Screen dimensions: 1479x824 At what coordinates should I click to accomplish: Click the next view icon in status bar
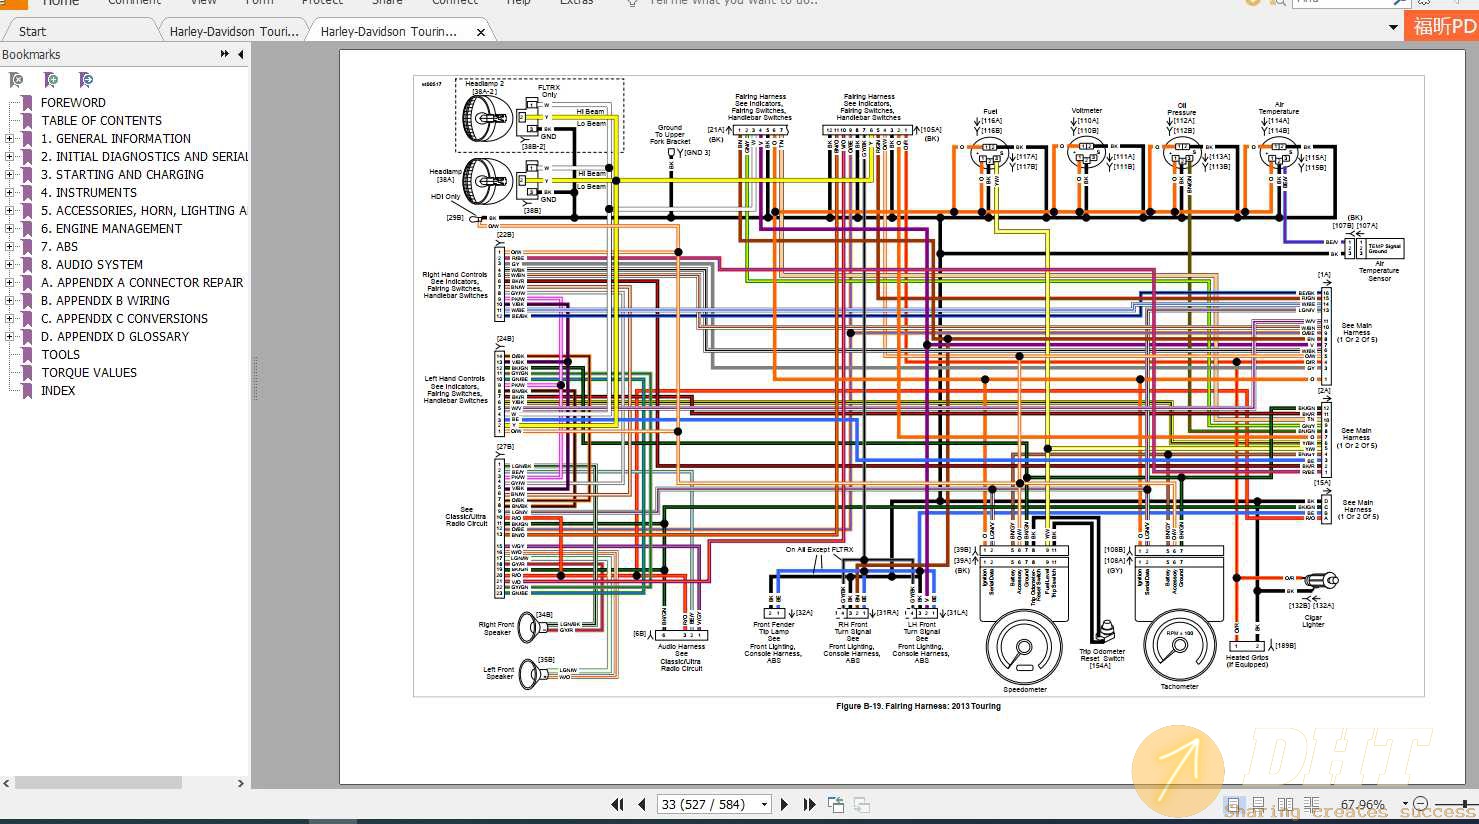click(x=861, y=804)
